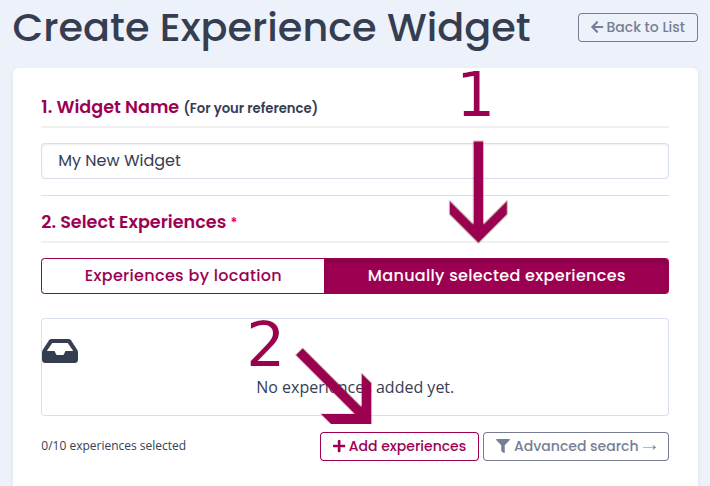This screenshot has width=710, height=486.
Task: Switch to Experiences by location
Action: click(x=183, y=276)
